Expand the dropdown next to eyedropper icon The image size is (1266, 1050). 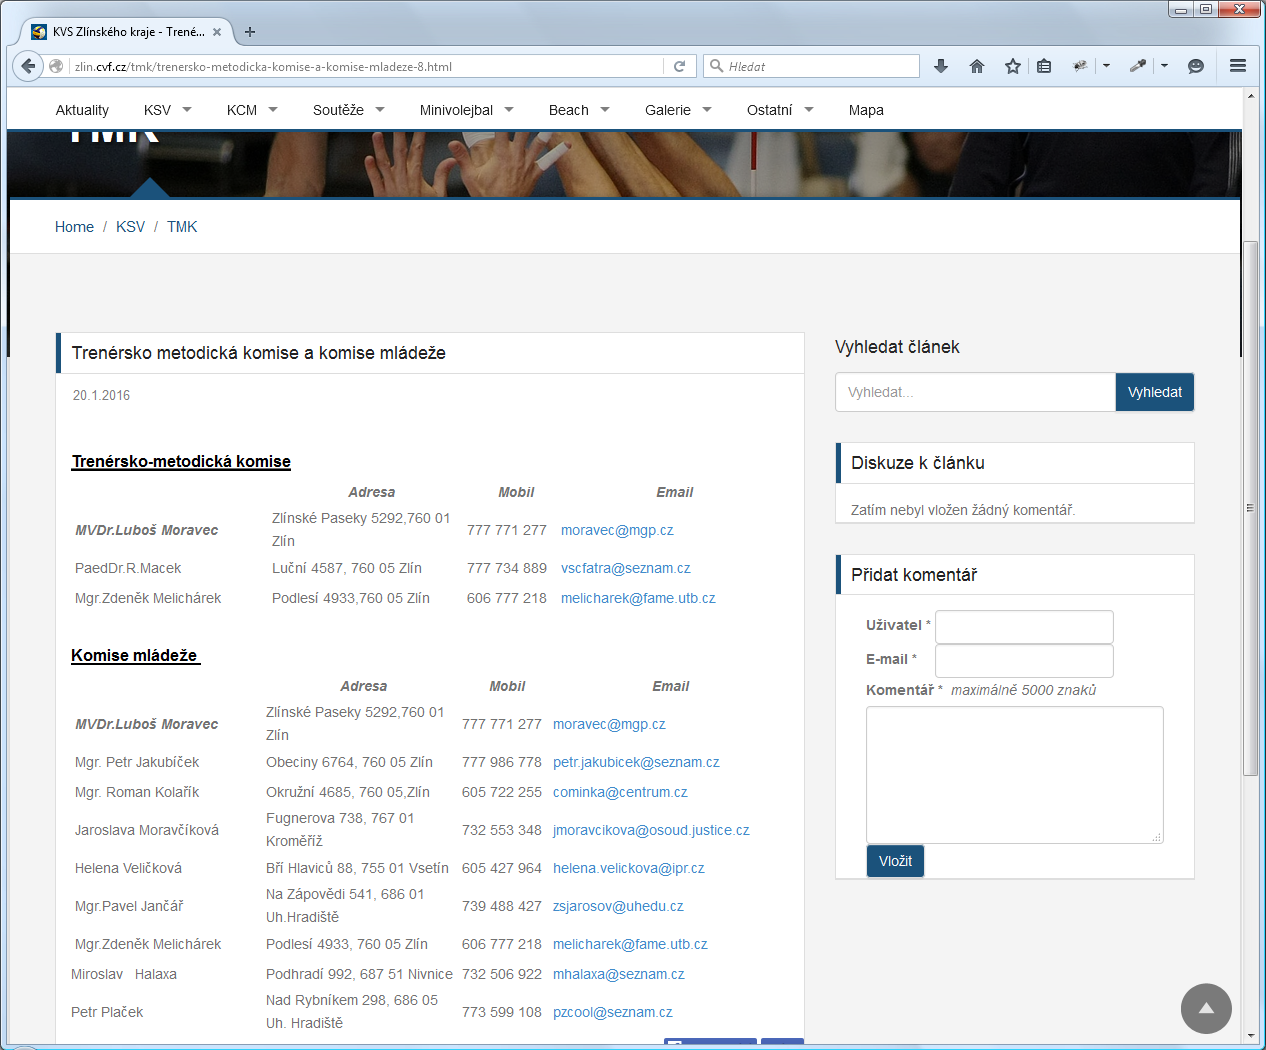pos(1164,66)
